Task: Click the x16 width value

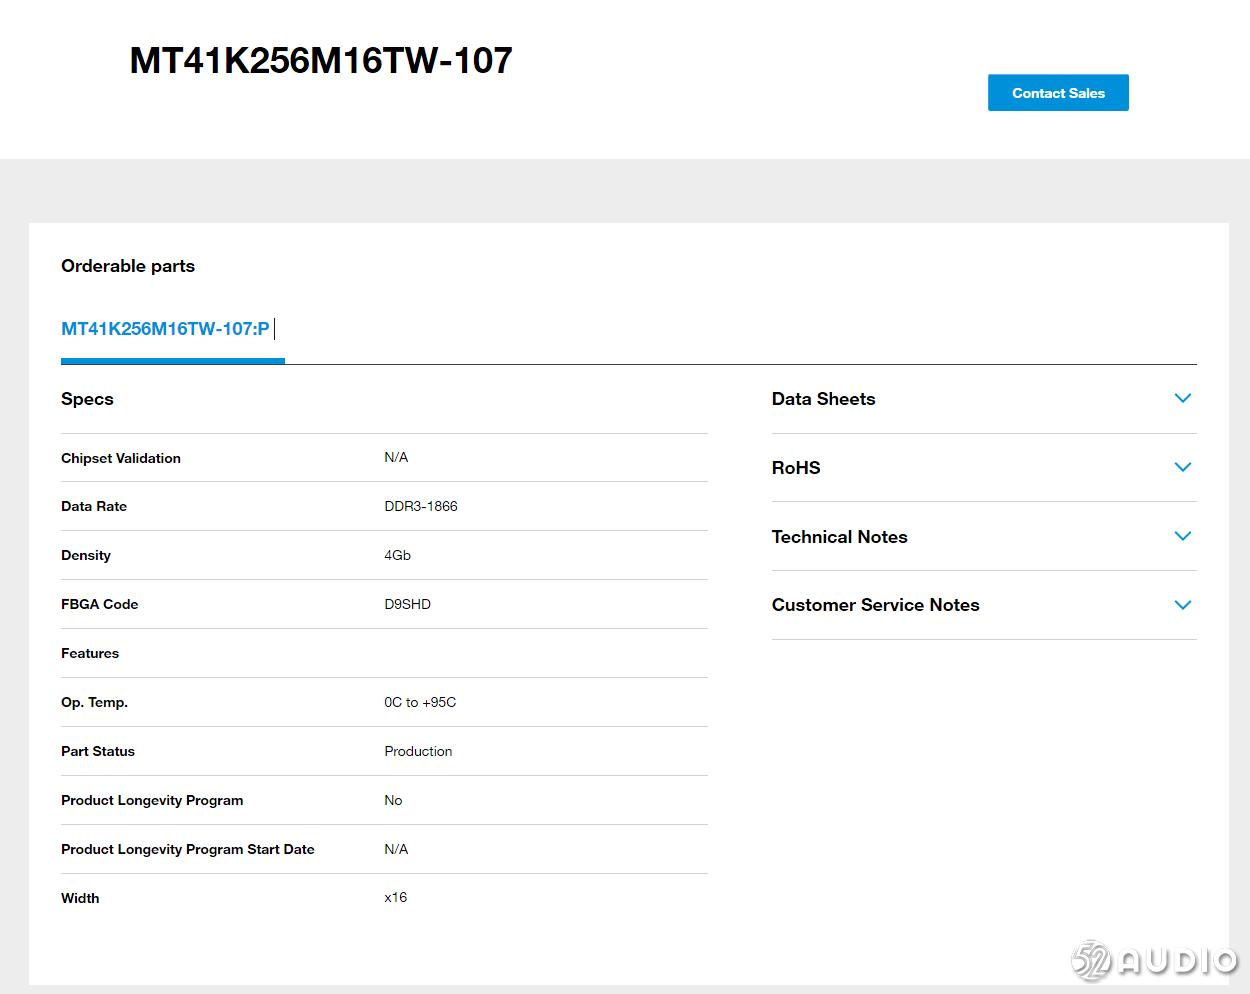Action: click(396, 897)
